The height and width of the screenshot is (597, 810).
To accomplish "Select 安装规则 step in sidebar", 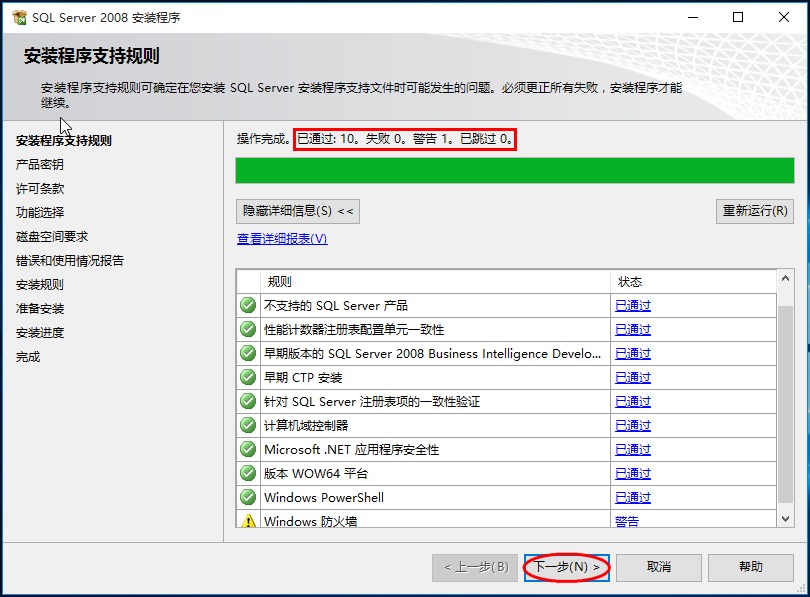I will [x=40, y=285].
